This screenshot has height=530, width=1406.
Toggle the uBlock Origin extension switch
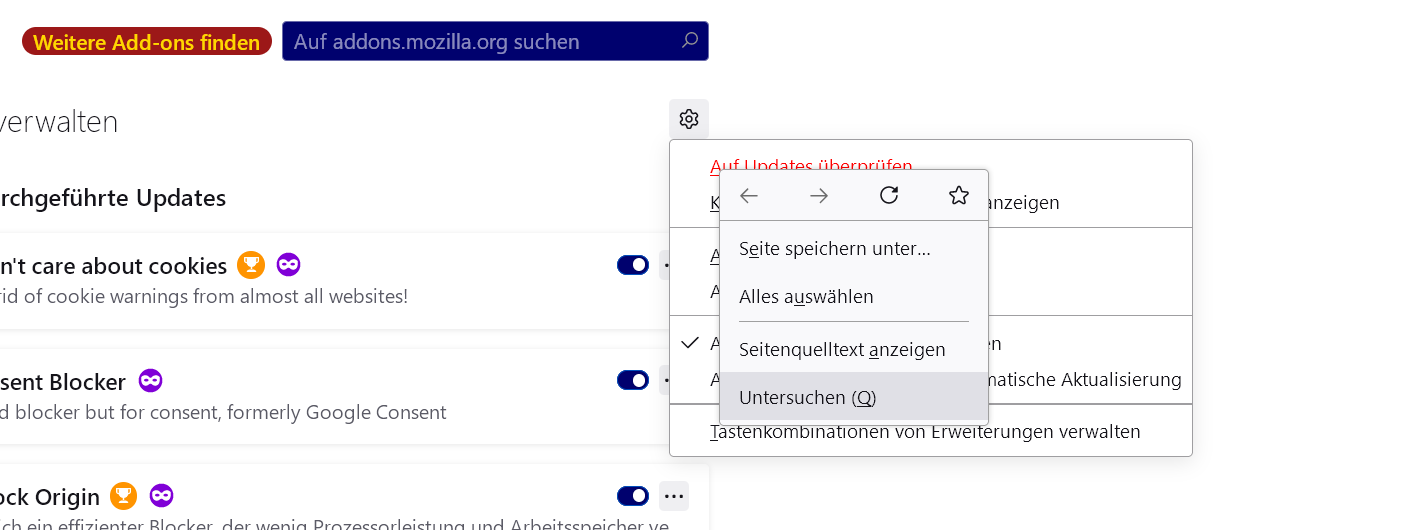pyautogui.click(x=633, y=495)
